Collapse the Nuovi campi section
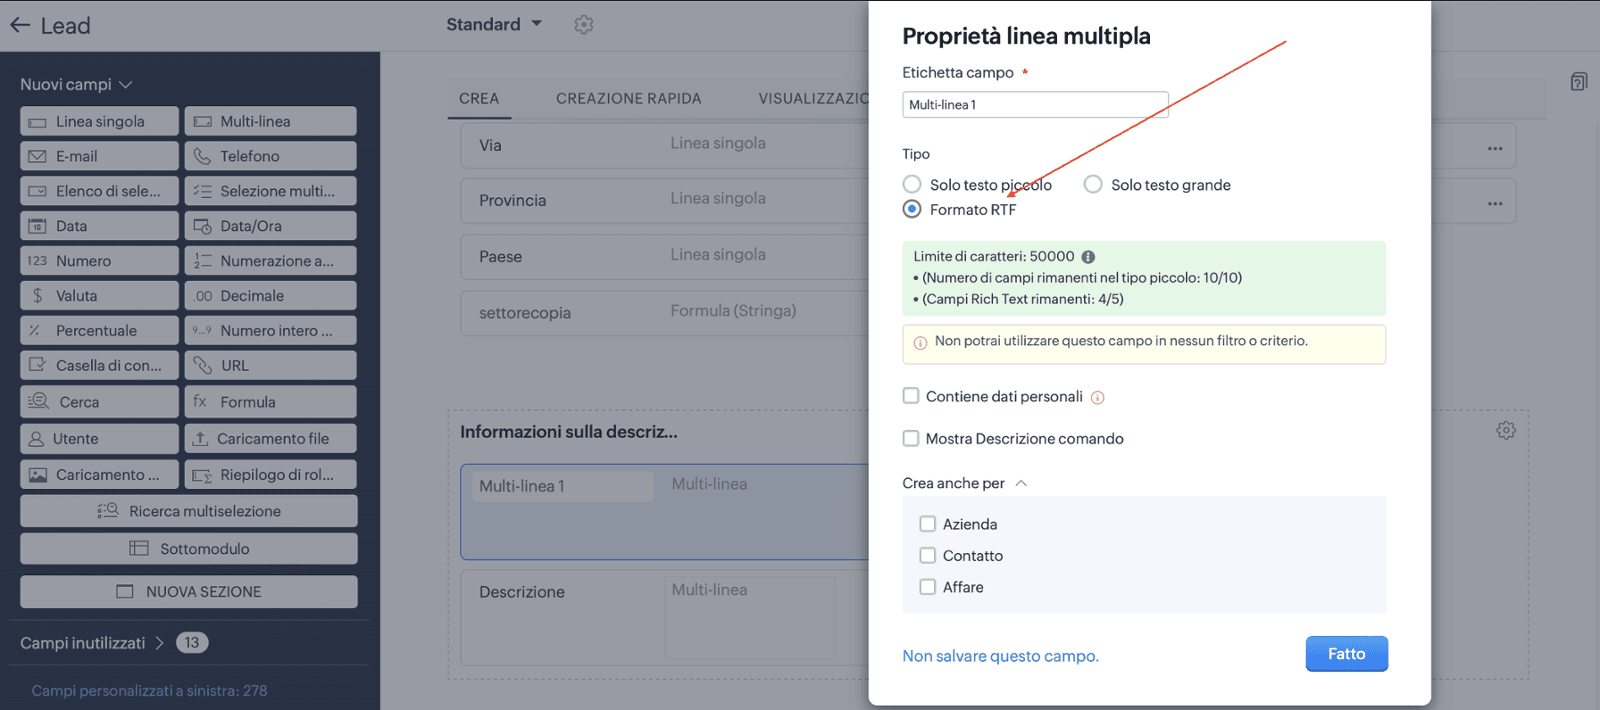This screenshot has width=1600, height=710. tap(76, 85)
